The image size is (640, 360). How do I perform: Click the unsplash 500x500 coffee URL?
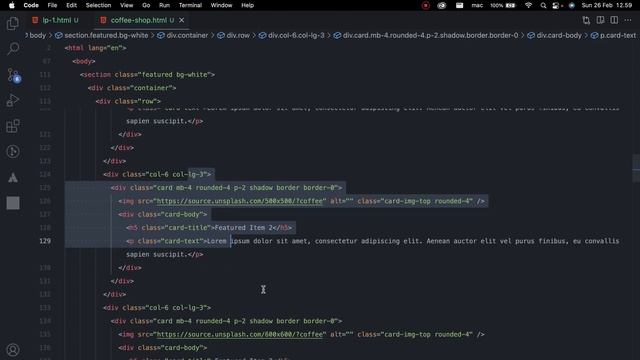pos(241,201)
